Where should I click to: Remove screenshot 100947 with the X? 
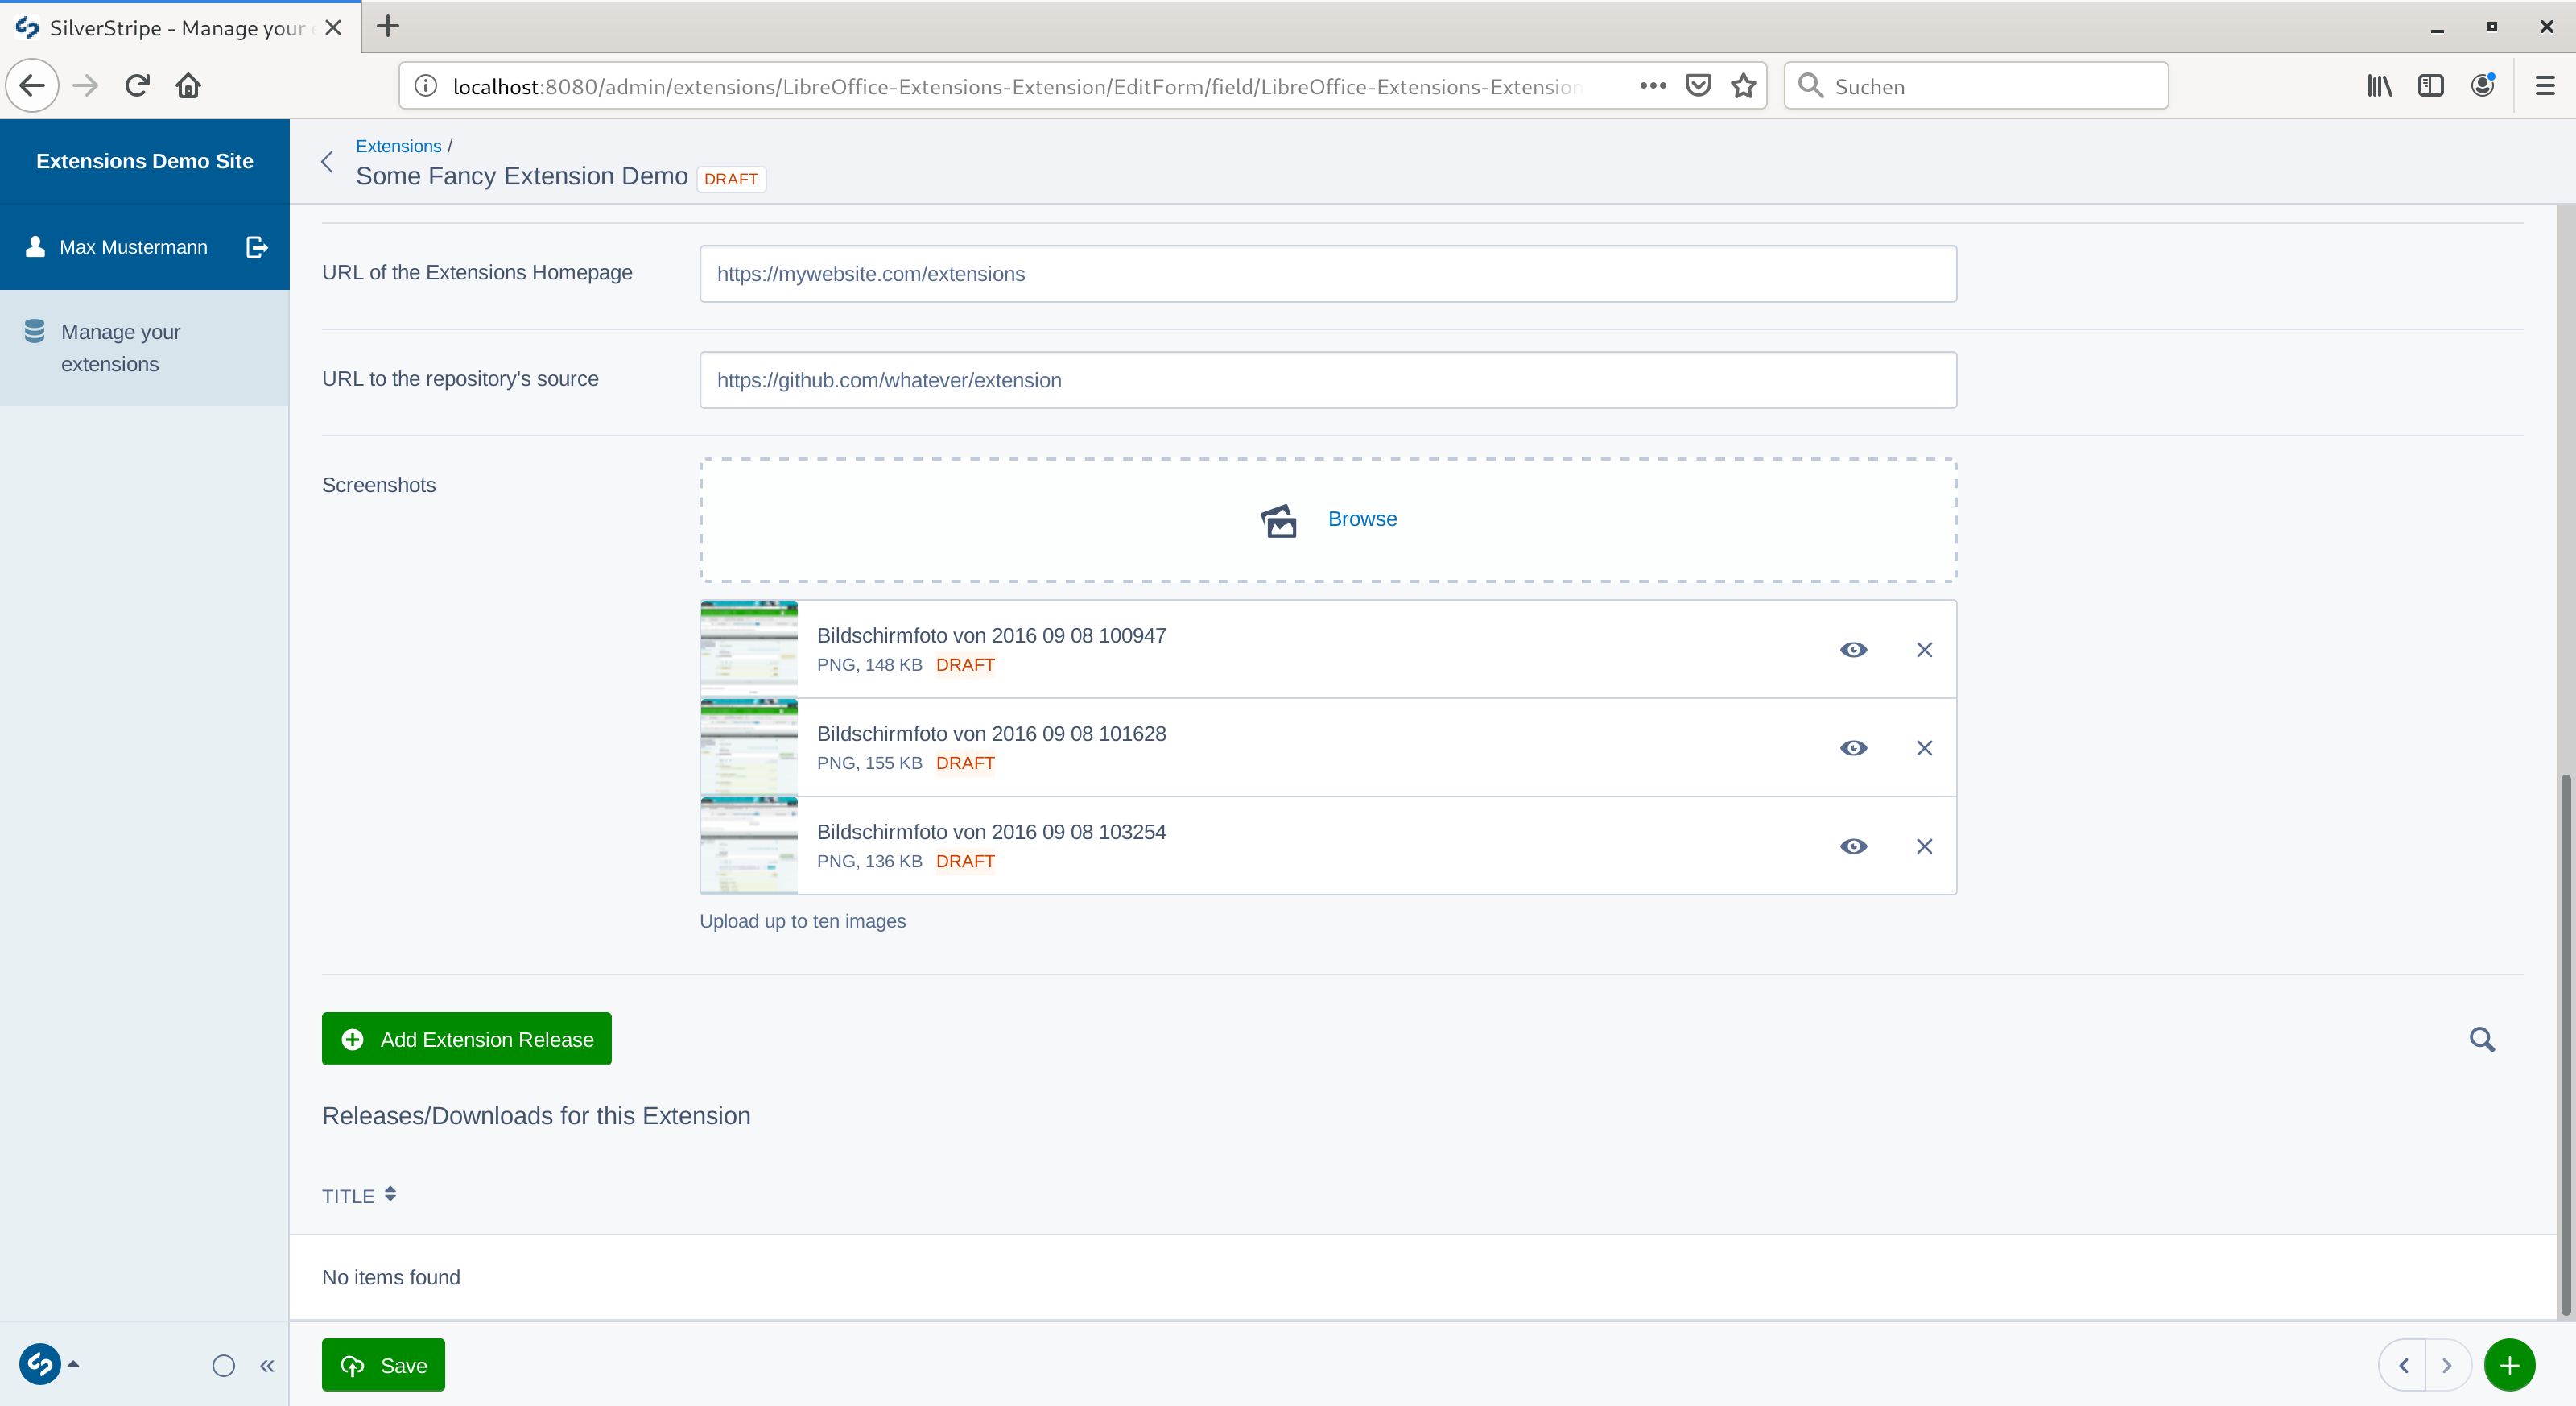[x=1924, y=650]
